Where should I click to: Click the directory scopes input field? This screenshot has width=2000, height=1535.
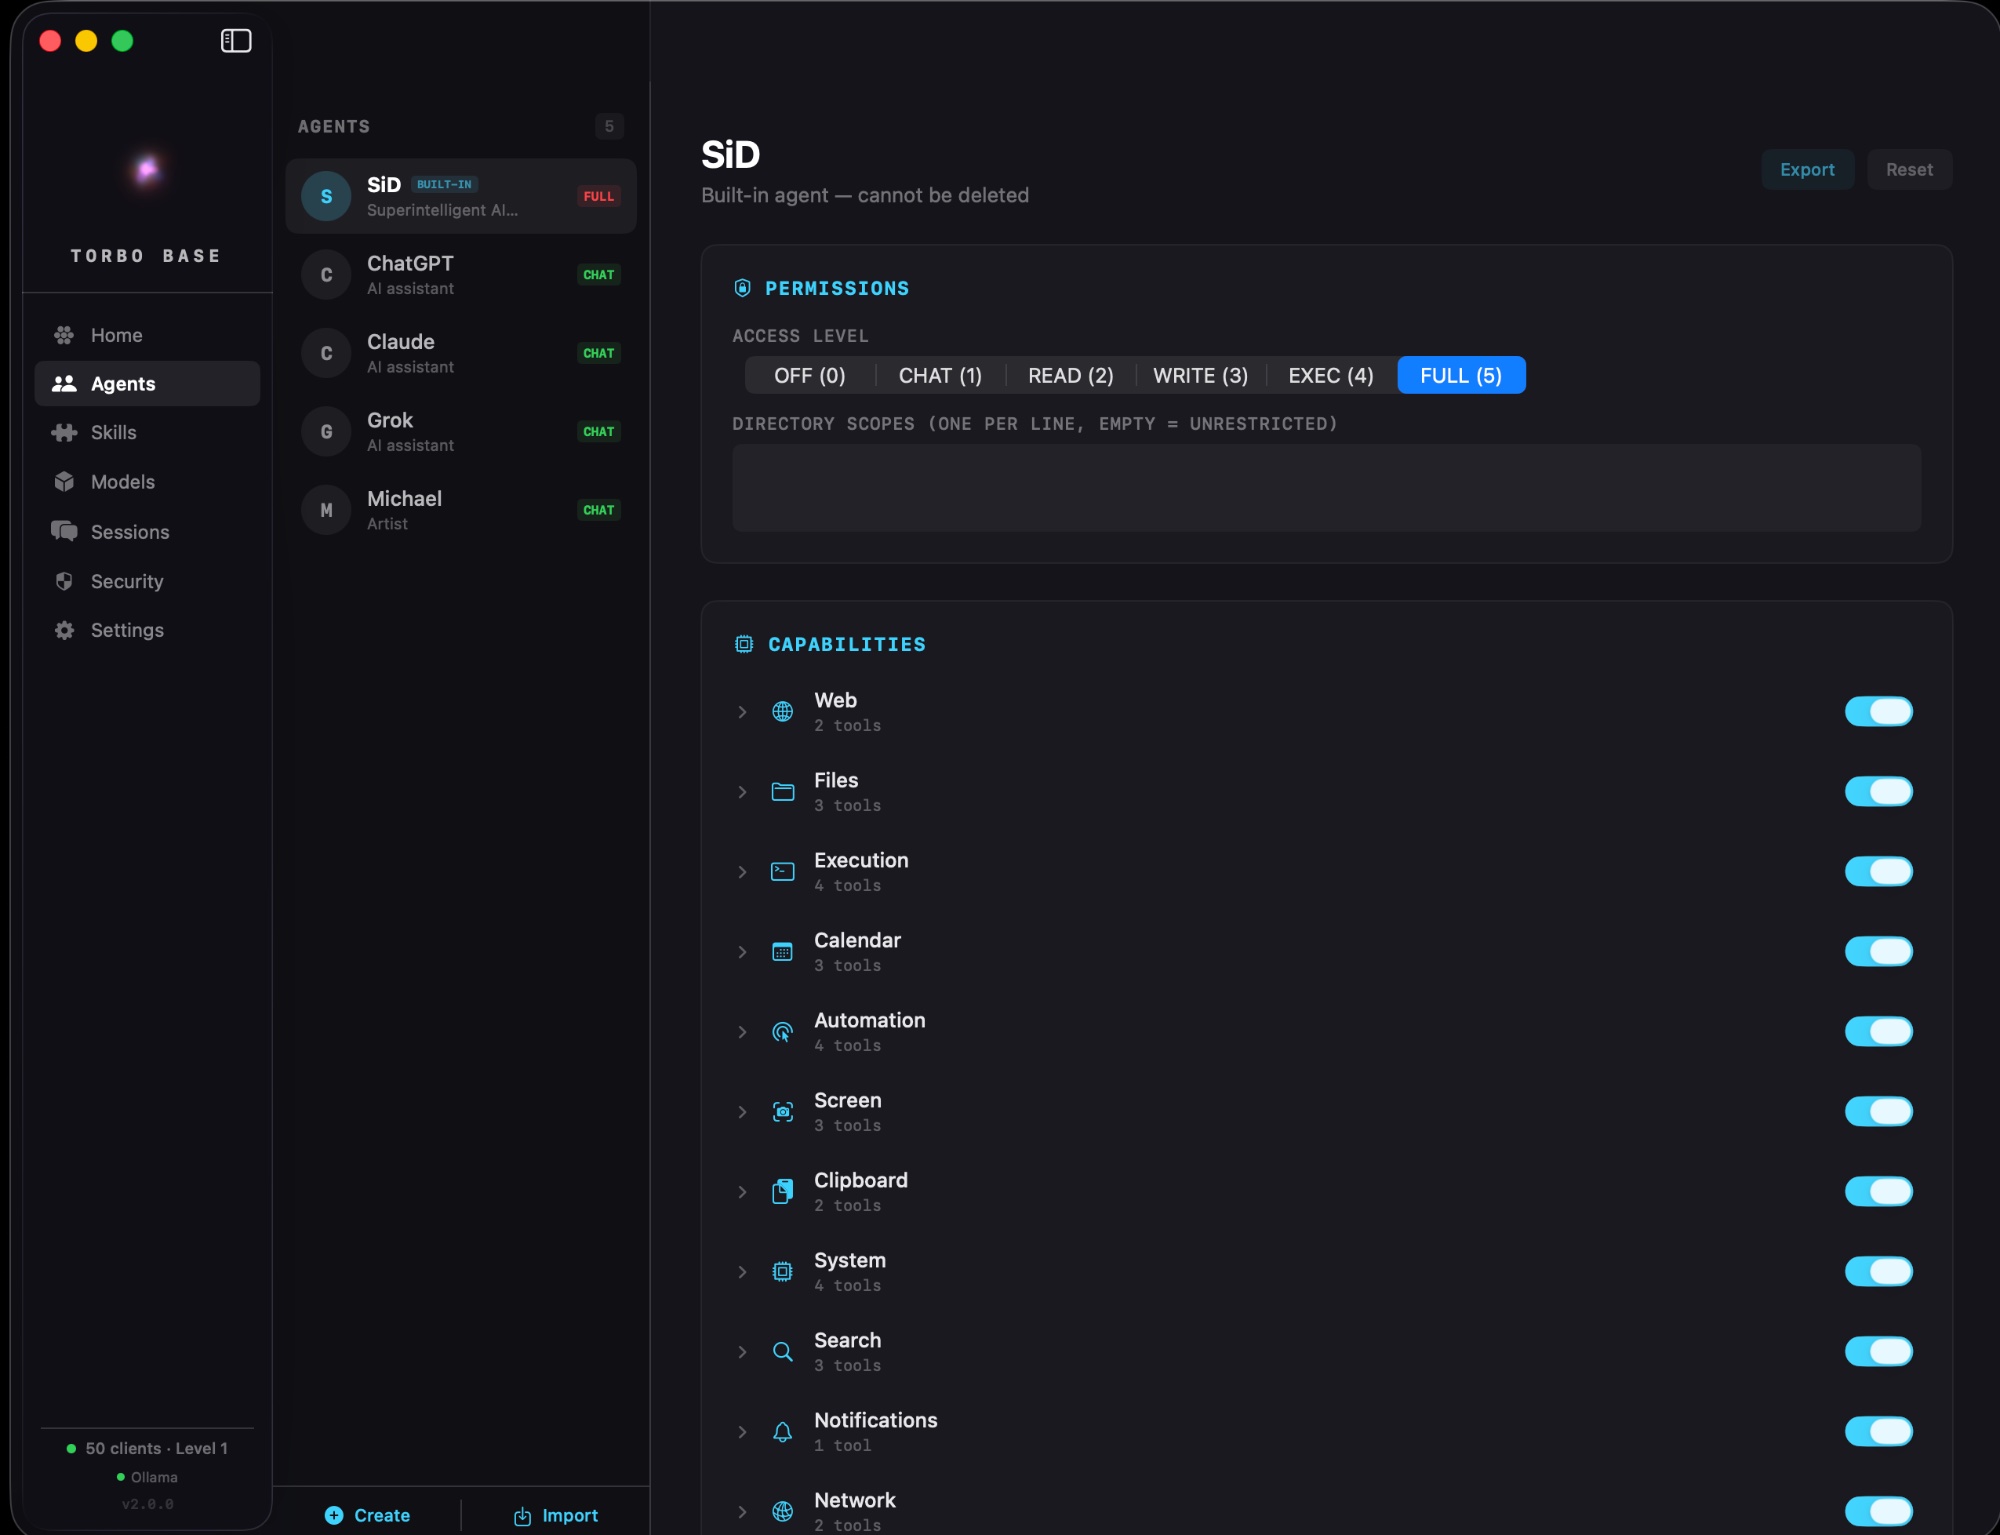tap(1326, 488)
